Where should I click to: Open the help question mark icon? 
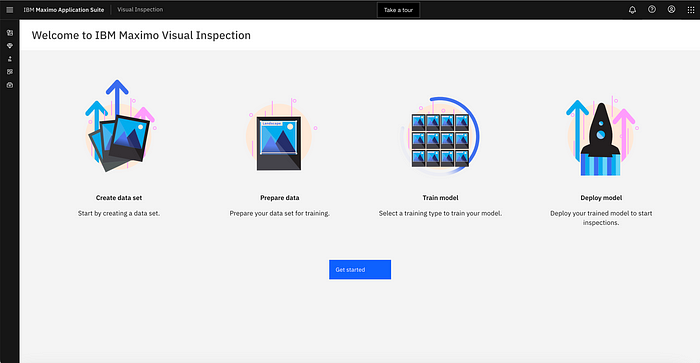tap(652, 9)
